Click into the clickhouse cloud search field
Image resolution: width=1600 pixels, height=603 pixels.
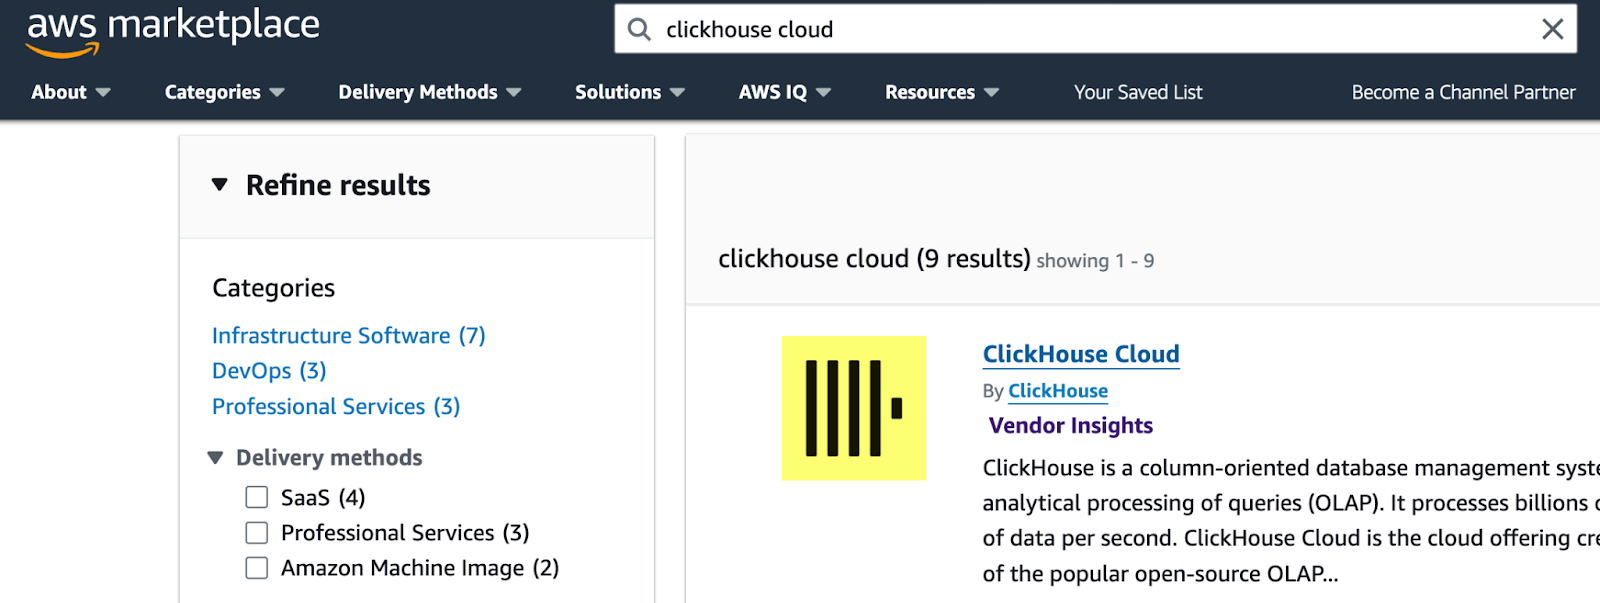[x=1090, y=29]
